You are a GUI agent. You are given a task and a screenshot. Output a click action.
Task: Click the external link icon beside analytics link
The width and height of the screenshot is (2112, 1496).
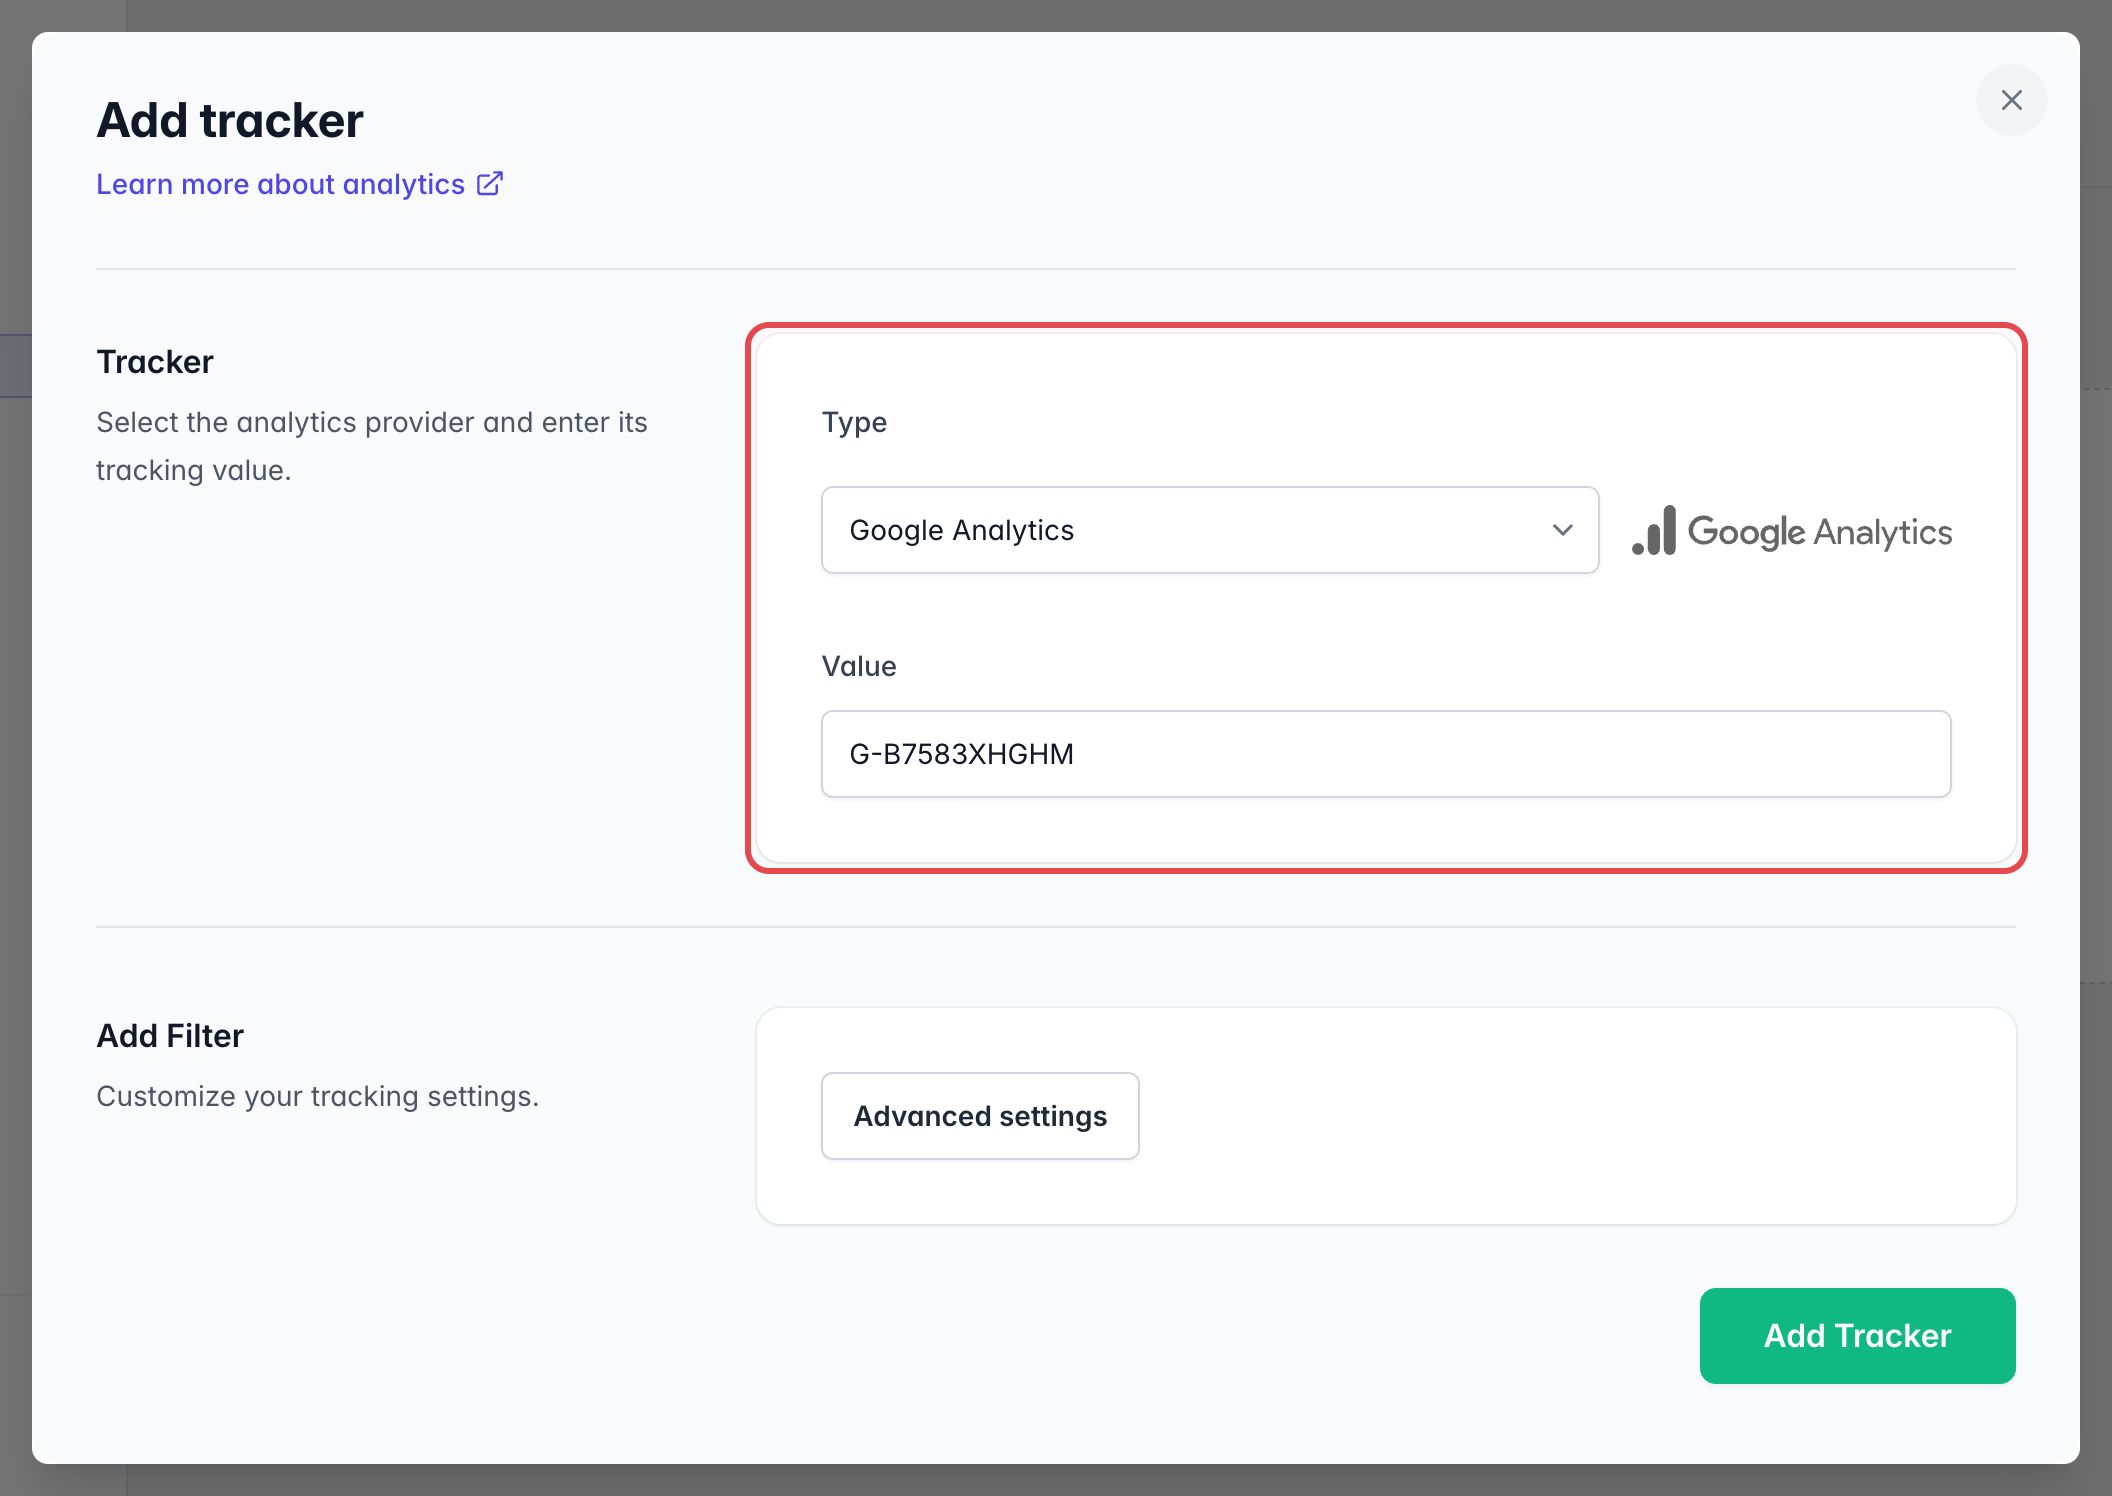490,183
